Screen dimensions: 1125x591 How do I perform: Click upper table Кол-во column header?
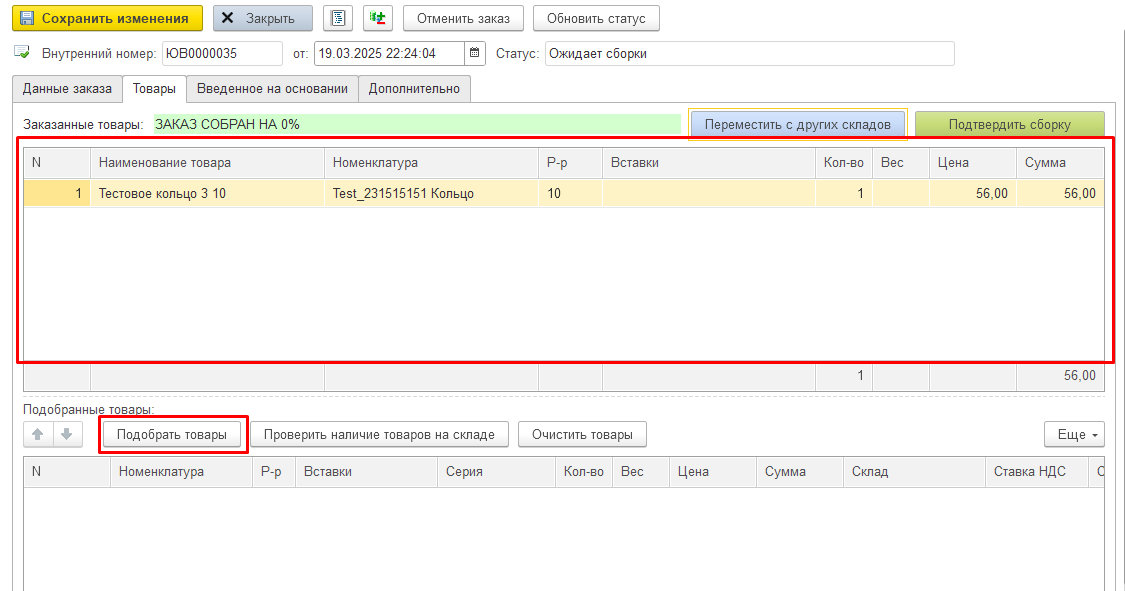(x=844, y=163)
